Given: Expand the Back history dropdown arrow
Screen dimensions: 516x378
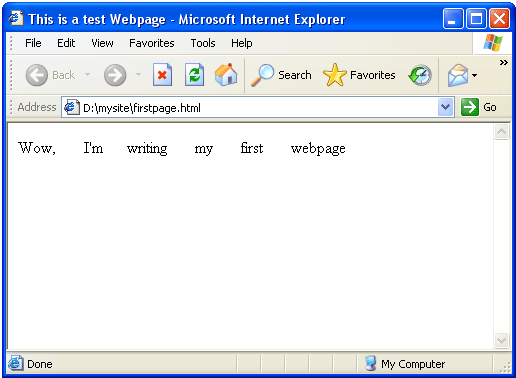Looking at the screenshot, I should click(87, 75).
